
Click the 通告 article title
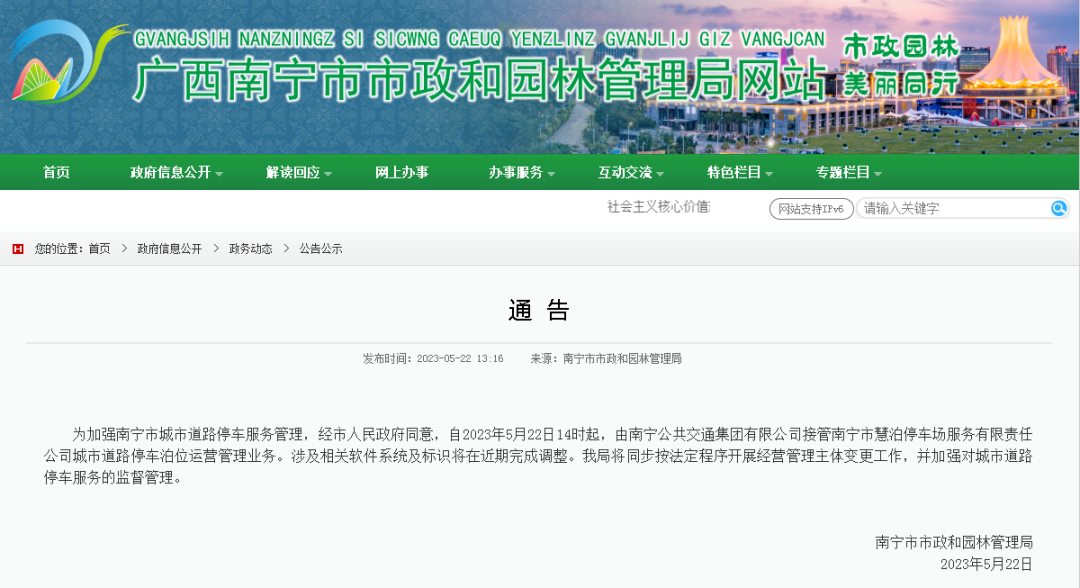click(539, 311)
